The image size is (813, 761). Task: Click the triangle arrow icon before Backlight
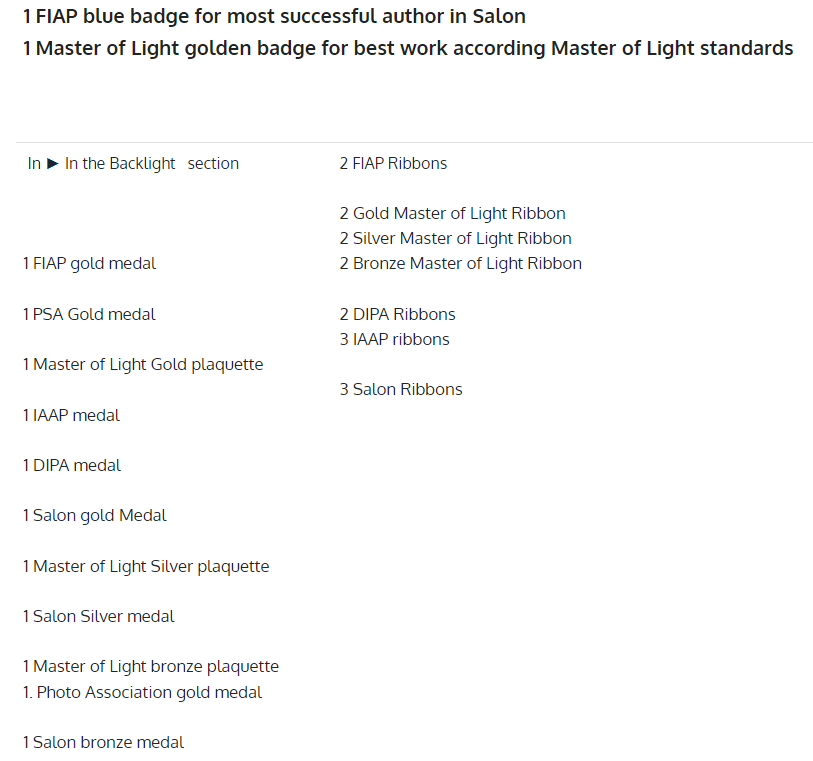coord(53,164)
